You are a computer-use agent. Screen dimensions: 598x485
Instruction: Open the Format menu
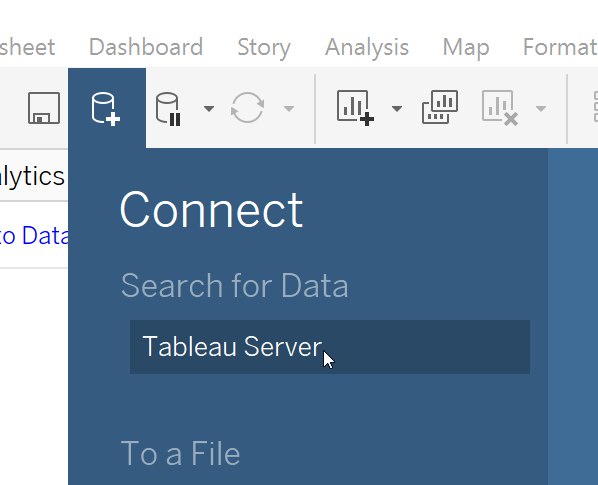pos(560,47)
